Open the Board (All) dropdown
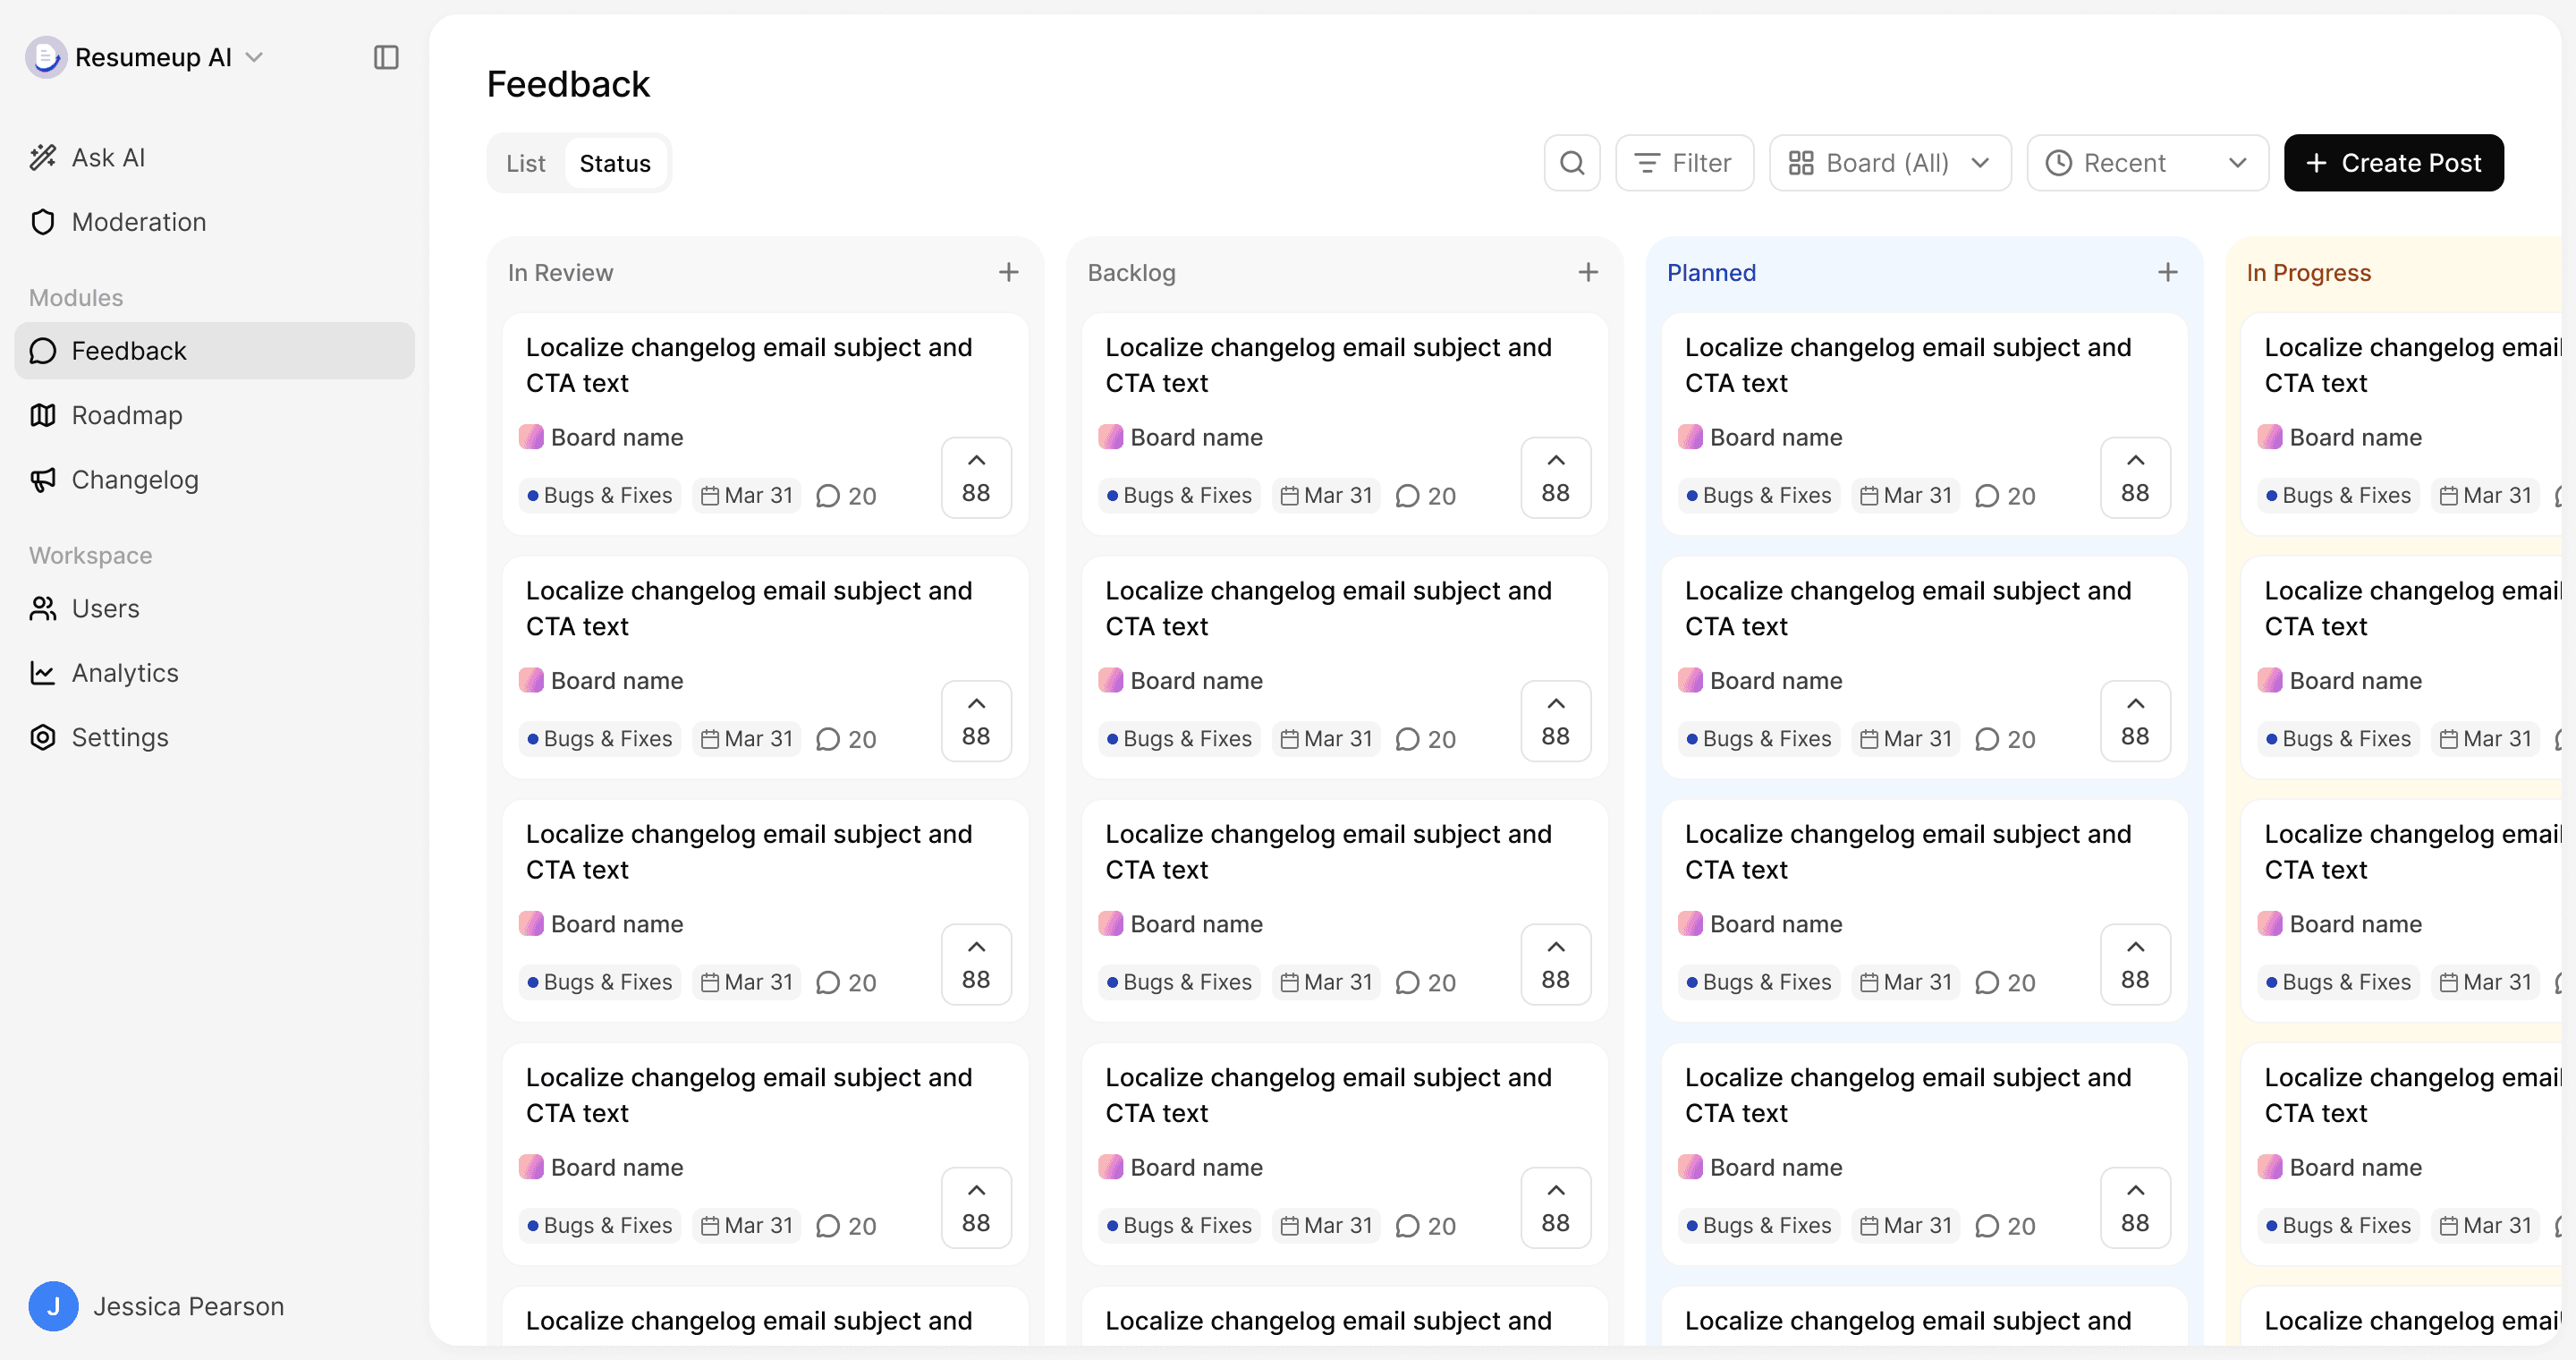Screen dimensions: 2576x1360 point(1889,163)
